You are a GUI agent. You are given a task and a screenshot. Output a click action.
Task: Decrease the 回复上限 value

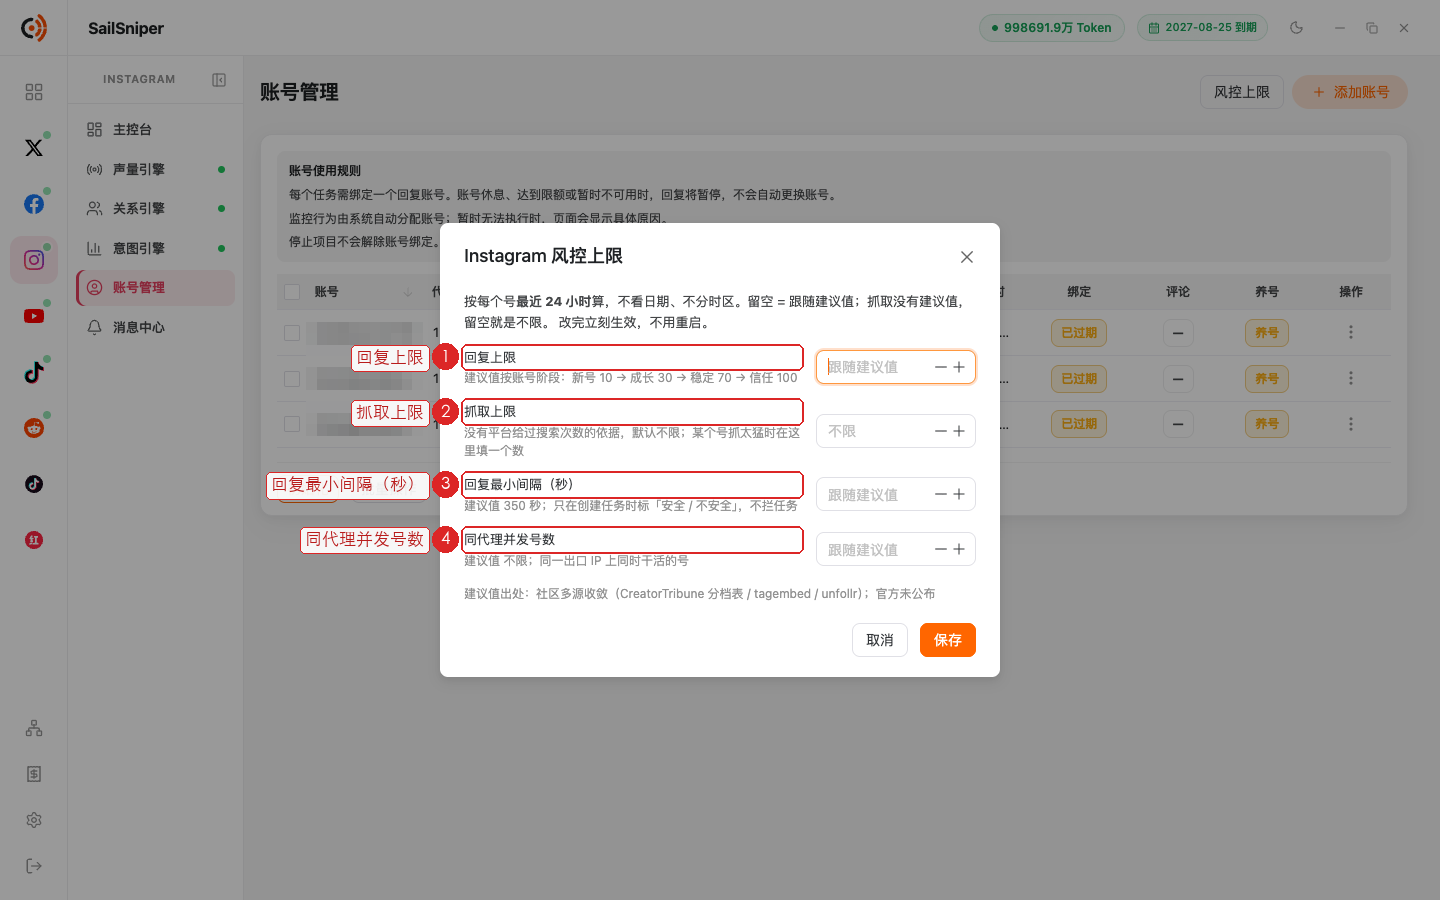[x=941, y=367]
